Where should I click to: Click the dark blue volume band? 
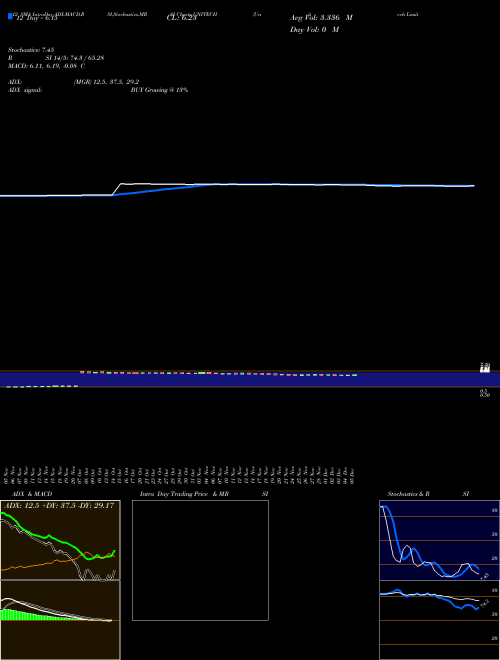click(x=250, y=379)
